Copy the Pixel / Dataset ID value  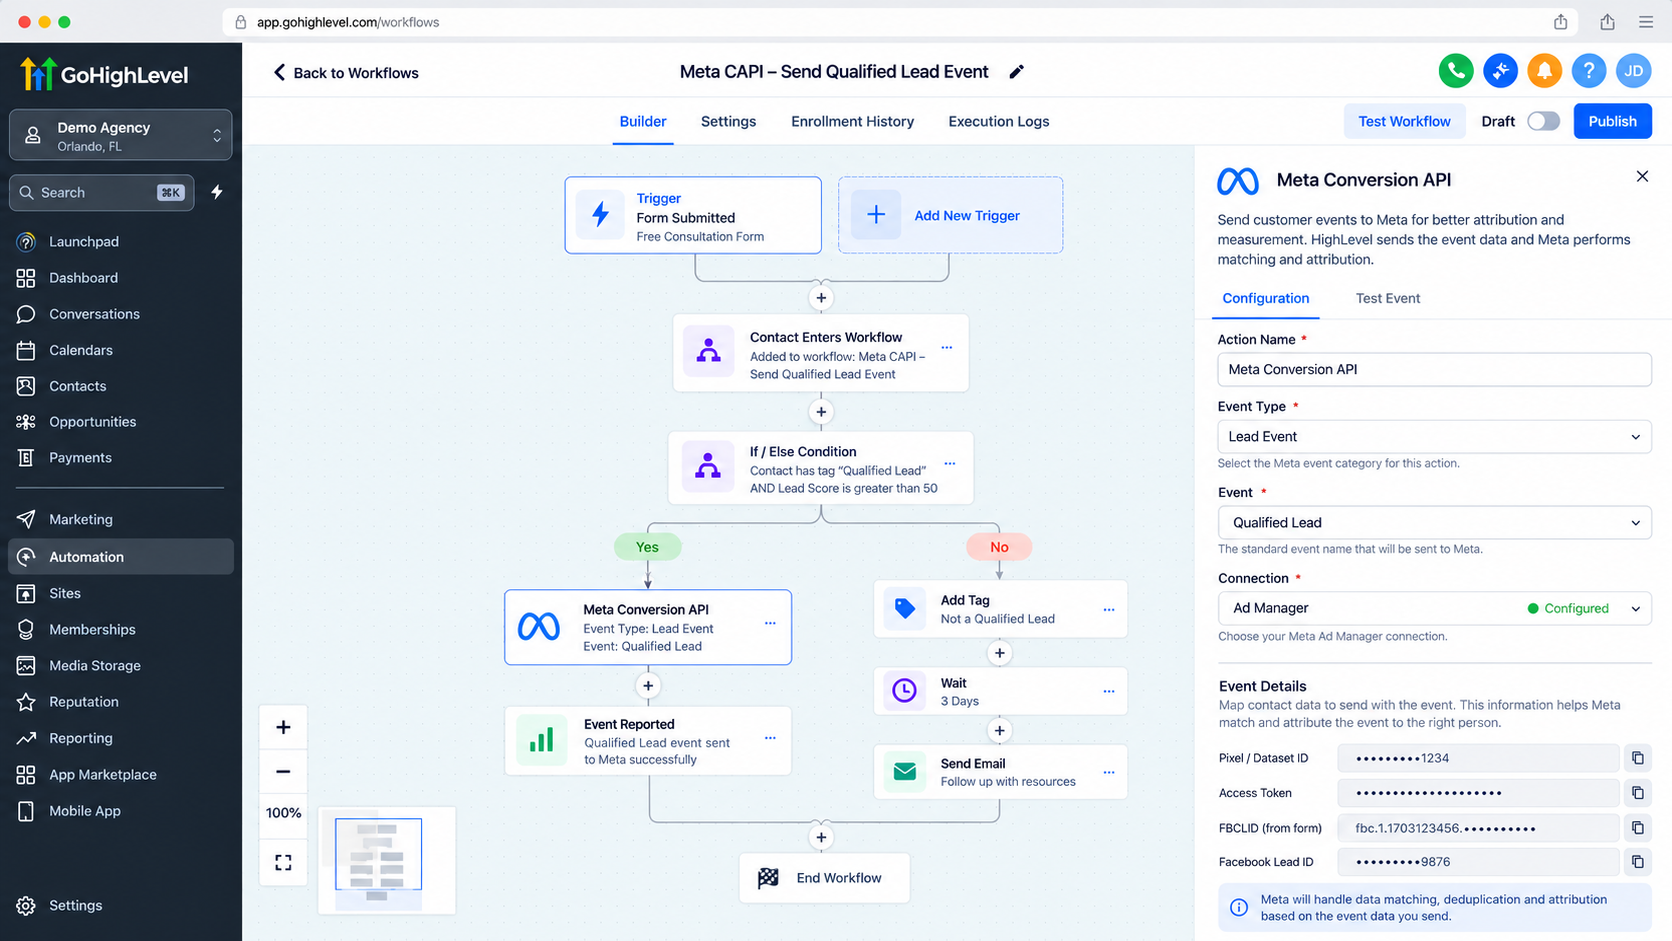pyautogui.click(x=1637, y=758)
